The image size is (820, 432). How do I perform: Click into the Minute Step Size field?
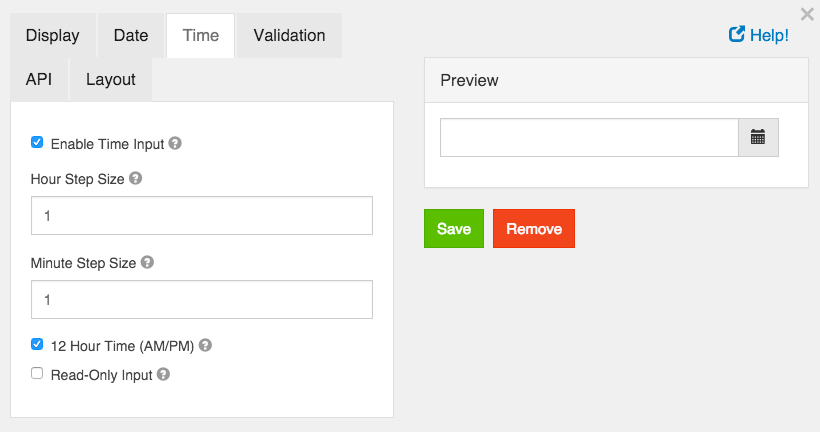[202, 300]
